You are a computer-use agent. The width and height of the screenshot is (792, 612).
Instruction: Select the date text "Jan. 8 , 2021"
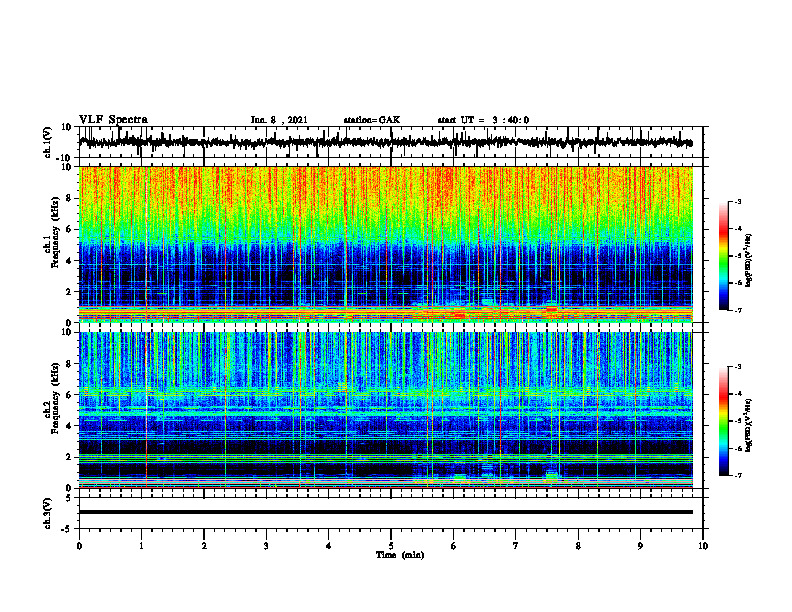point(279,120)
